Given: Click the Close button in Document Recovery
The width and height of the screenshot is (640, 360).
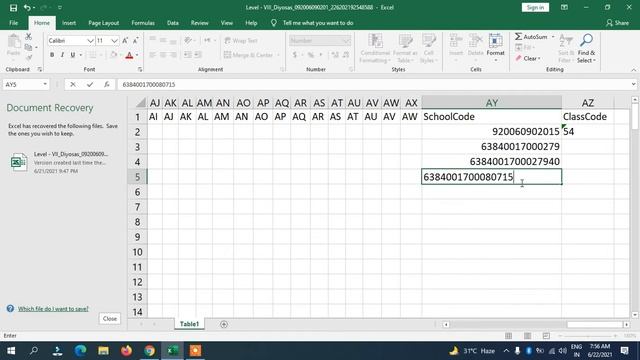Looking at the screenshot, I should click(x=110, y=318).
